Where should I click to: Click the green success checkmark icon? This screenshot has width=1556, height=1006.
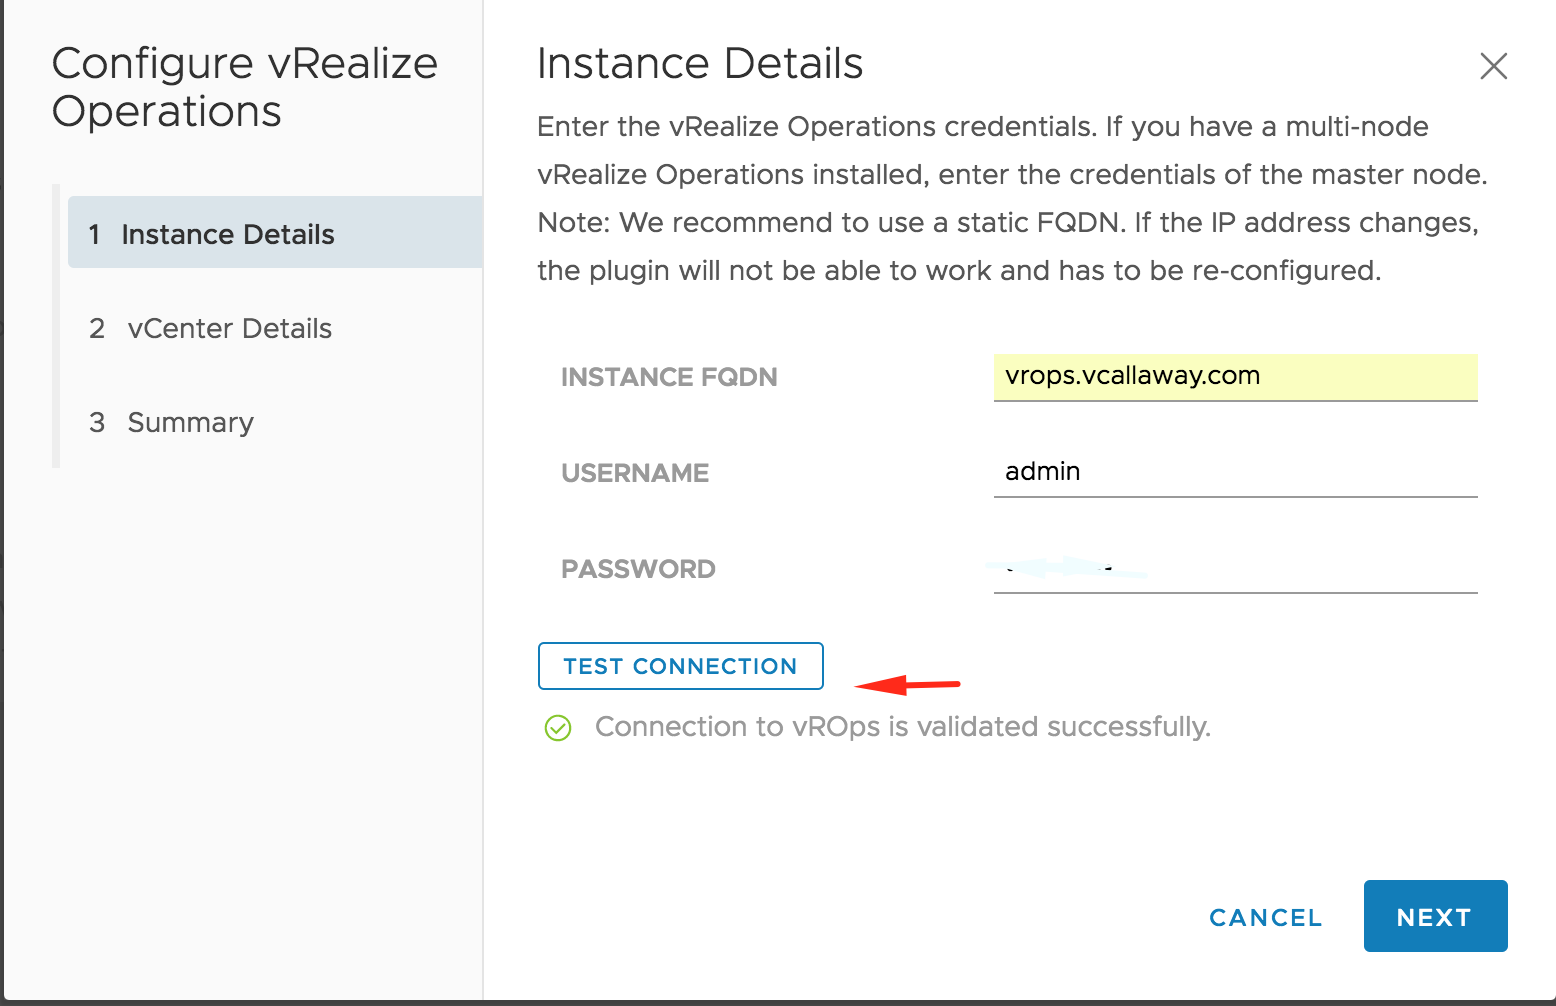pyautogui.click(x=558, y=728)
